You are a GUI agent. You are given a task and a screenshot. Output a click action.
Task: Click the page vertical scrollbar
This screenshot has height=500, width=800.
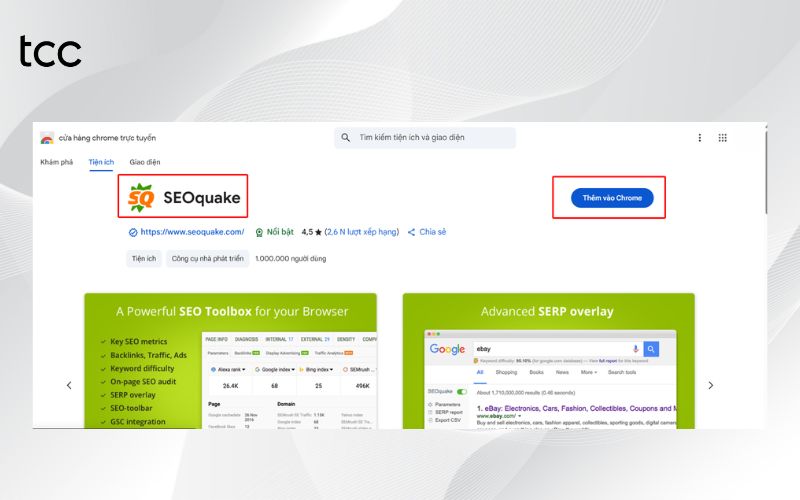[765, 173]
